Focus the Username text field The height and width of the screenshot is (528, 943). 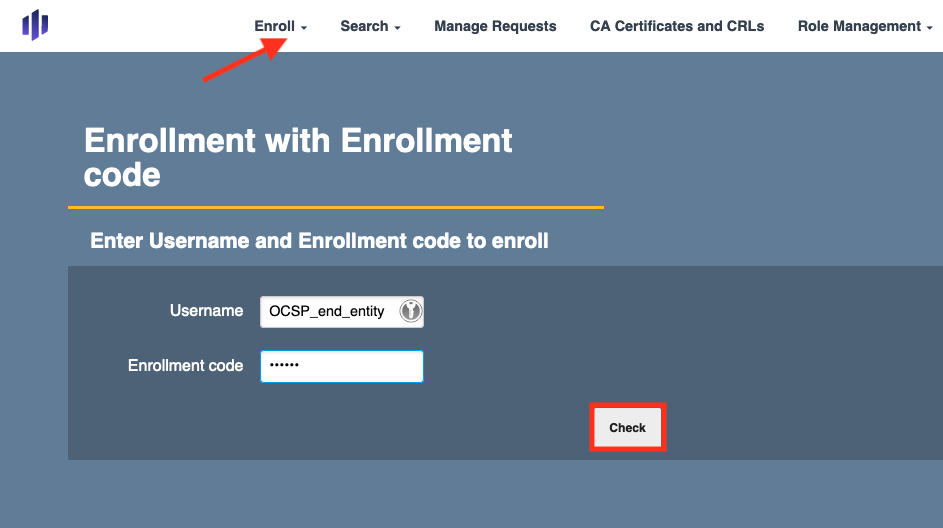(330, 311)
